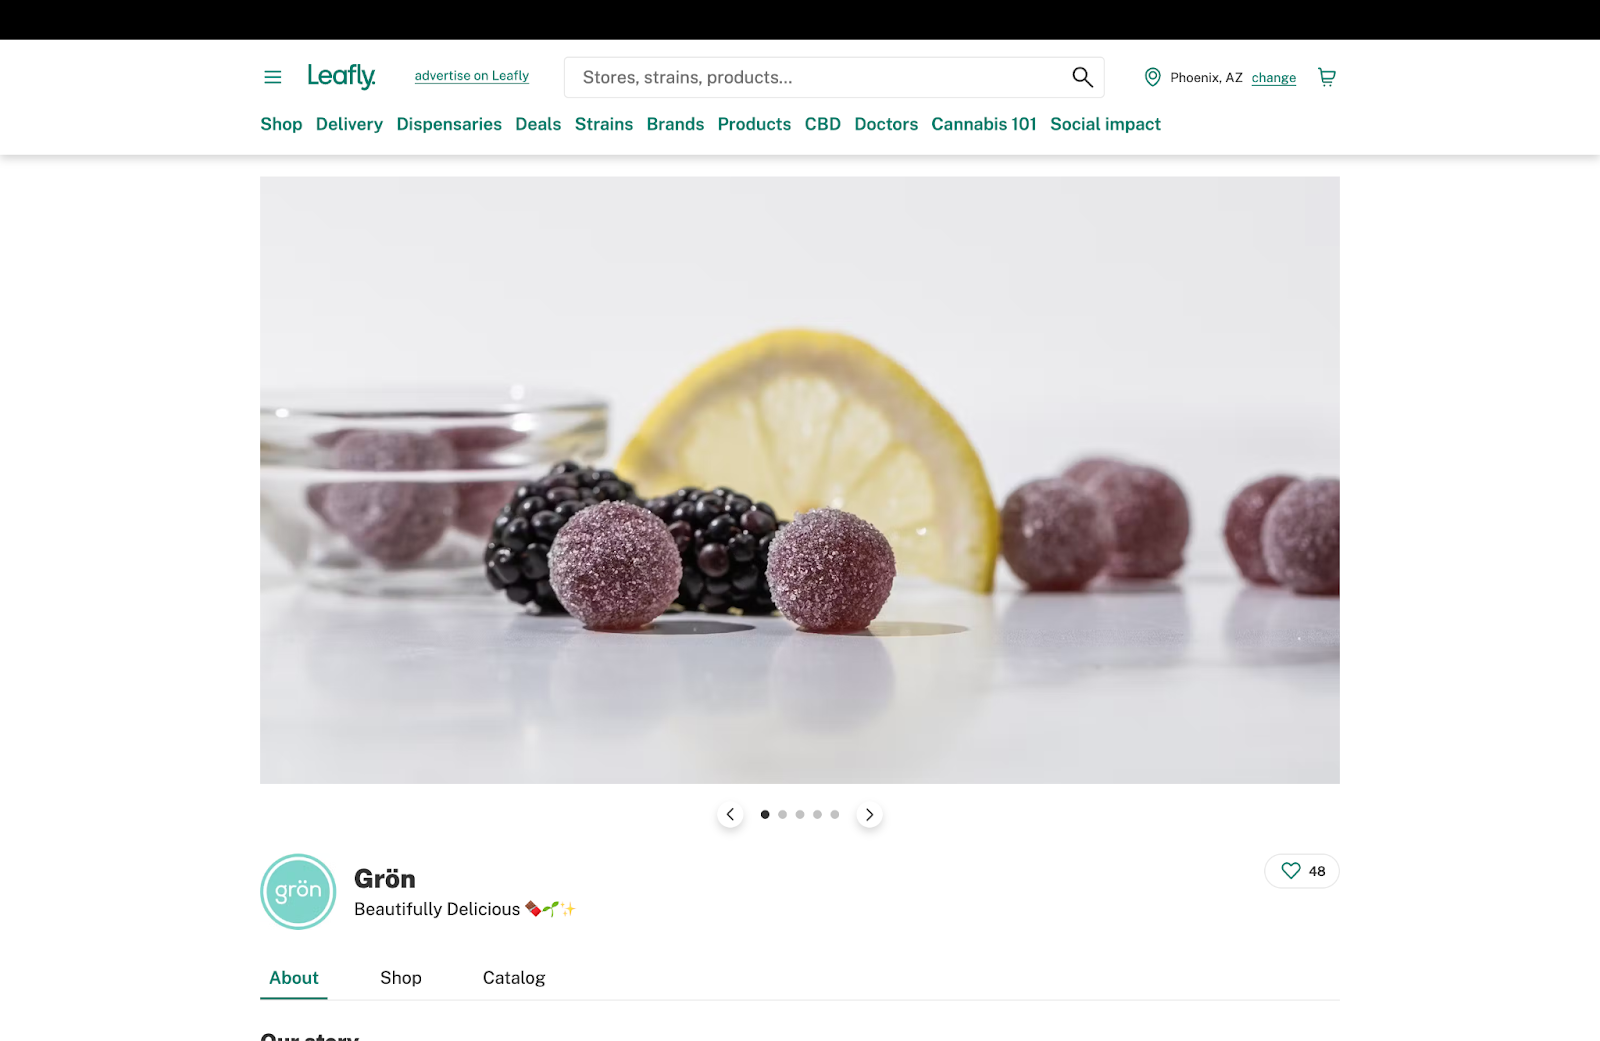Switch to the Shop tab
The width and height of the screenshot is (1600, 1041).
401,978
